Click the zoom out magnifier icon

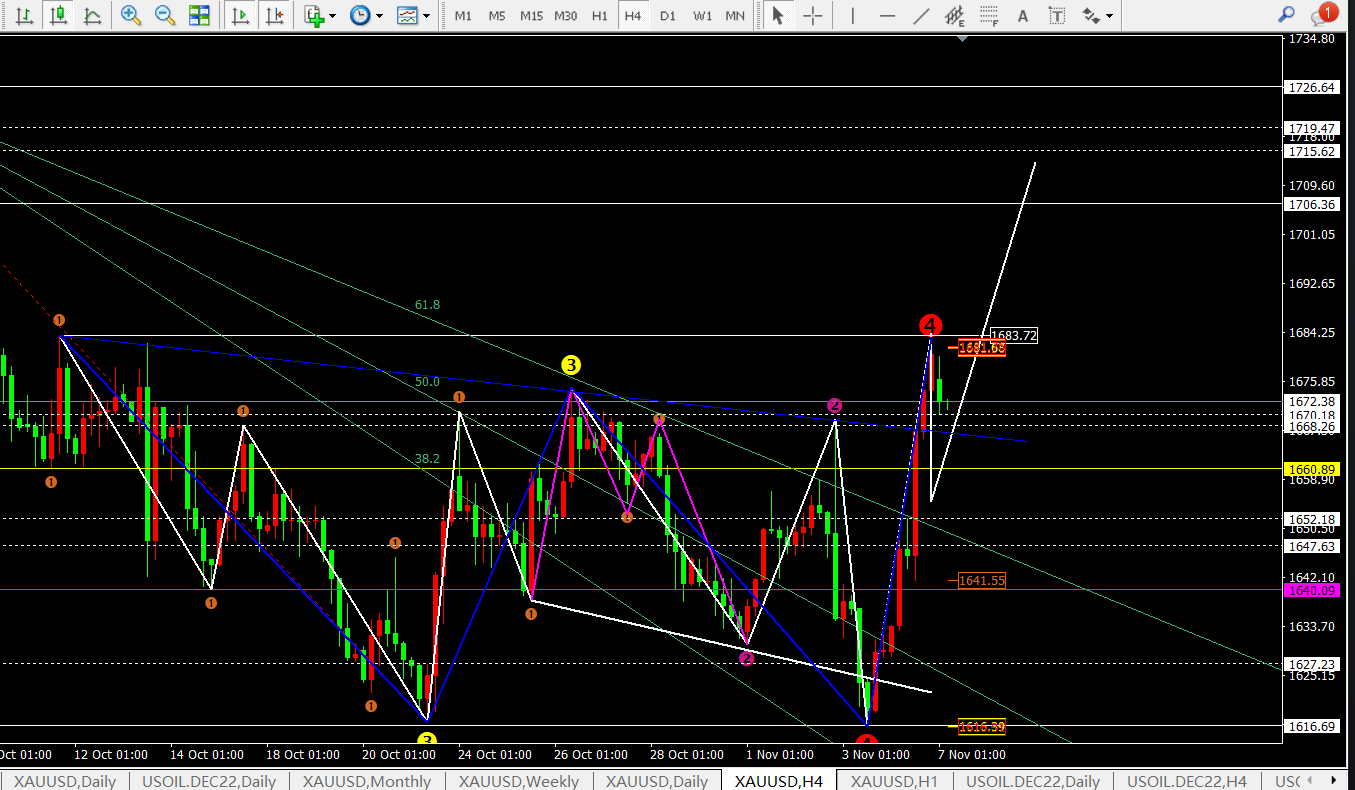click(x=165, y=15)
